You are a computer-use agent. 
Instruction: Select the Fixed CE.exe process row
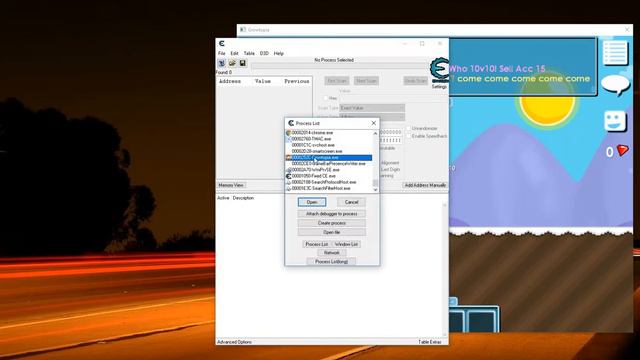(x=329, y=176)
